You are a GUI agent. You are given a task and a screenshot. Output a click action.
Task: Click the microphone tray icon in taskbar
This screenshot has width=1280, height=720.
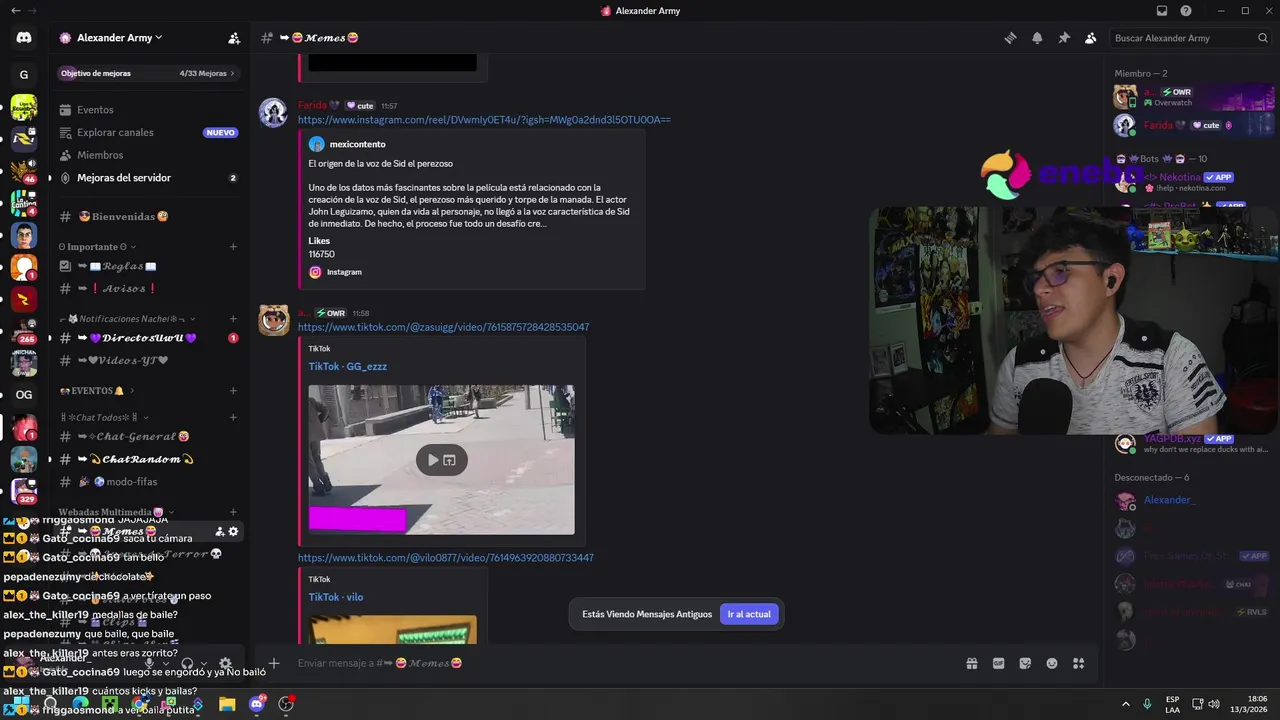point(1147,704)
